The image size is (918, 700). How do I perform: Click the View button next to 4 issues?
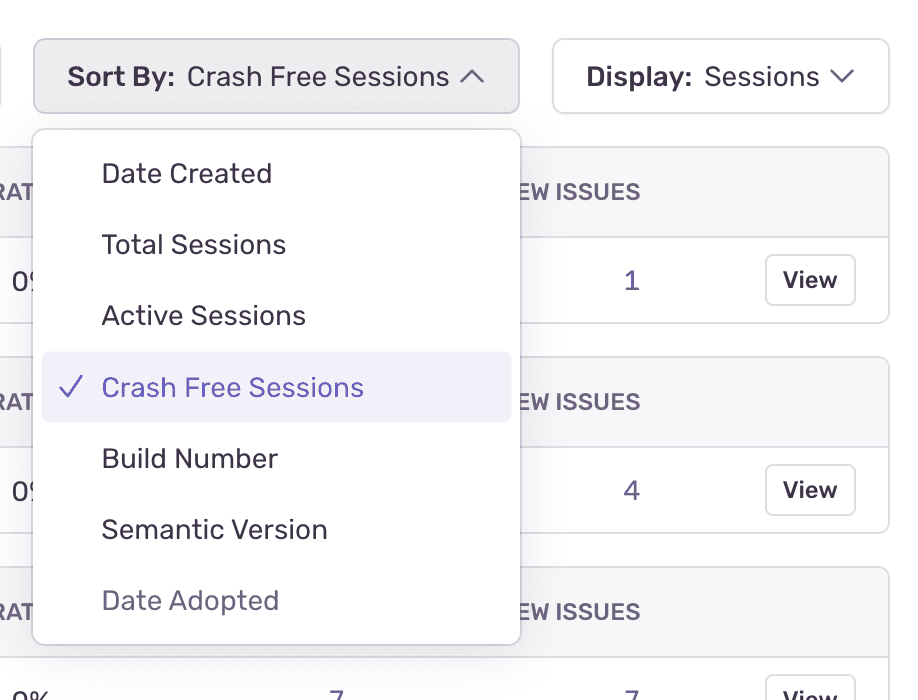click(x=810, y=490)
